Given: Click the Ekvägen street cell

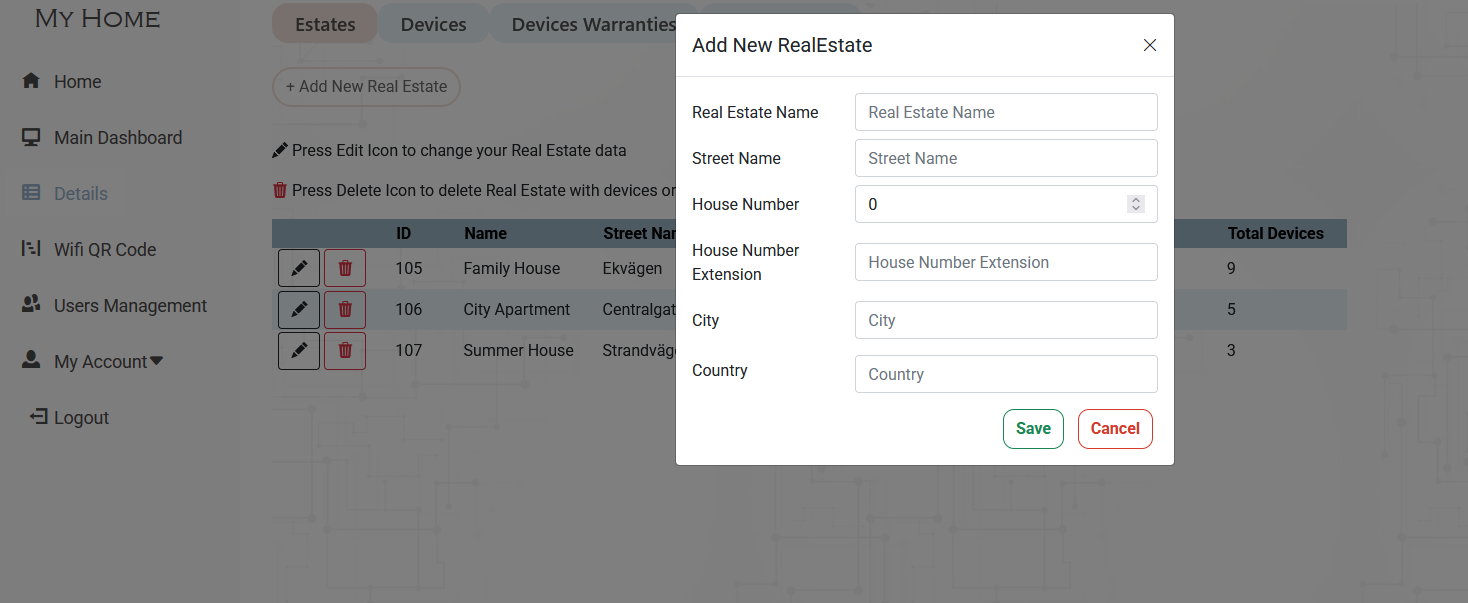Looking at the screenshot, I should click(x=633, y=268).
